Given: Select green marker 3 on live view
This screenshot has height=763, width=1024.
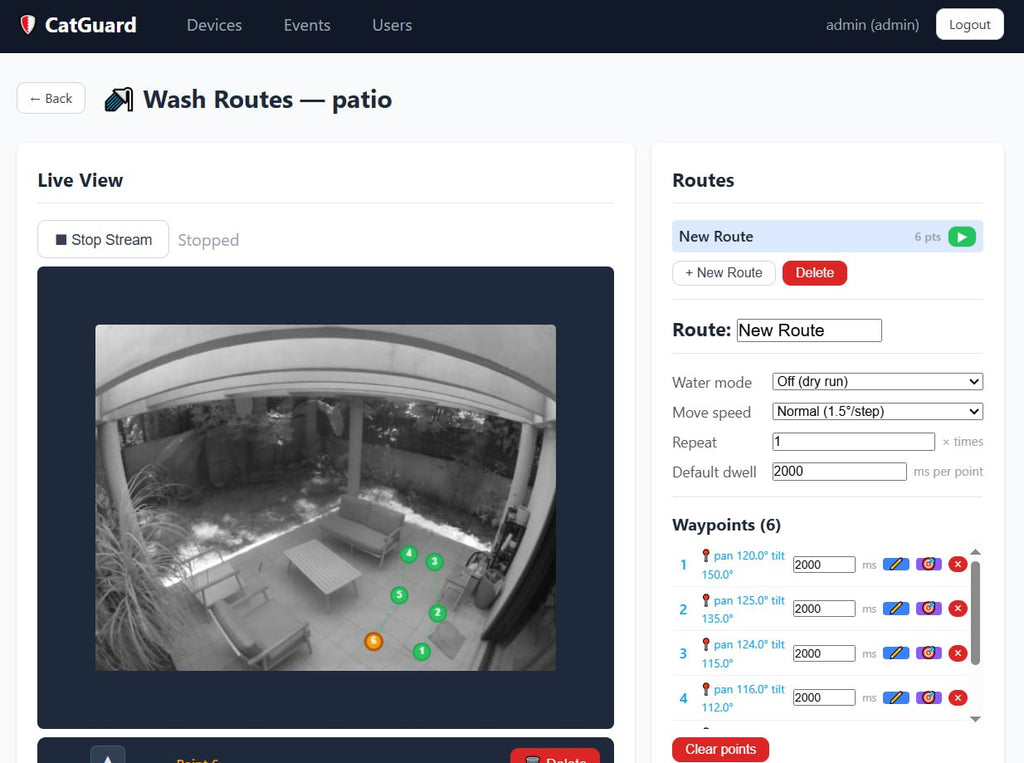Looking at the screenshot, I should click(x=434, y=562).
